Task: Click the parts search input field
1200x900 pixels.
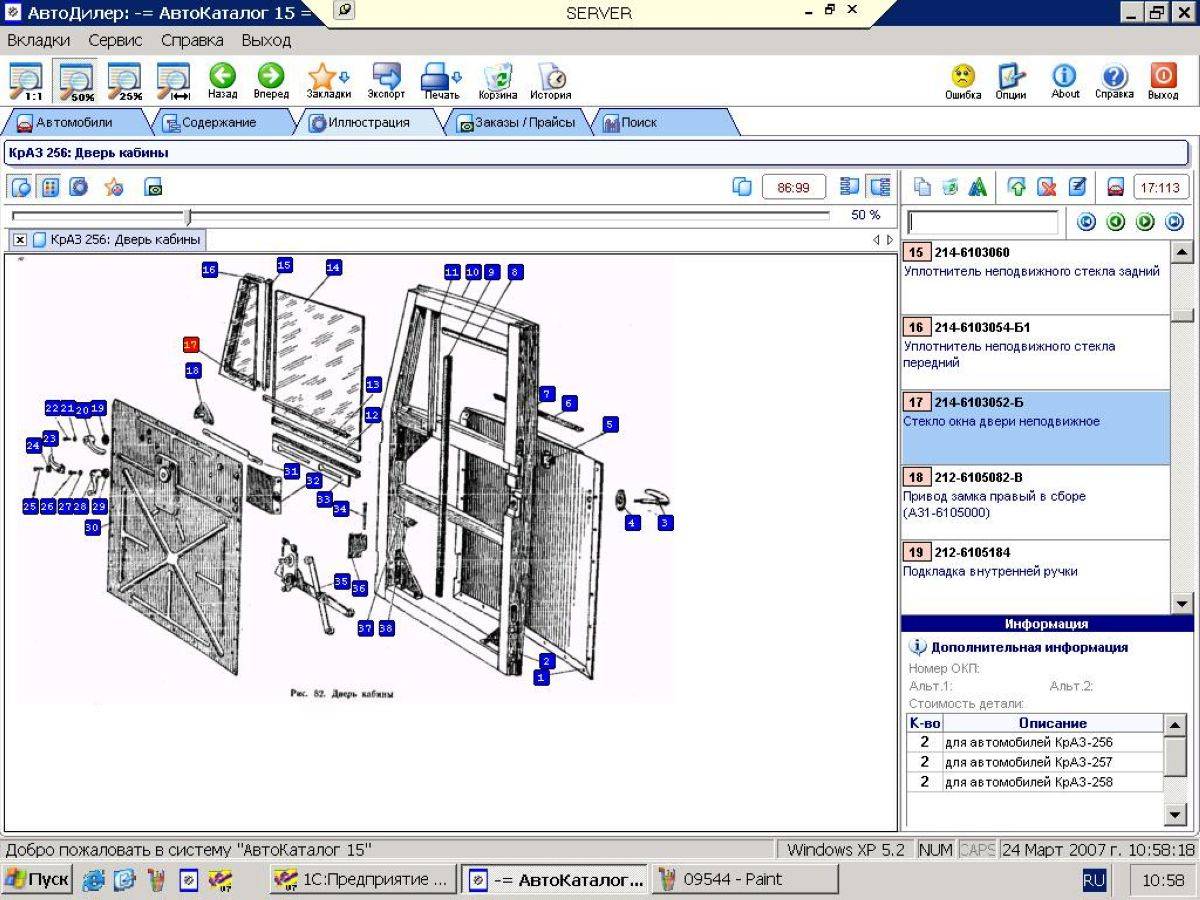Action: (x=982, y=222)
